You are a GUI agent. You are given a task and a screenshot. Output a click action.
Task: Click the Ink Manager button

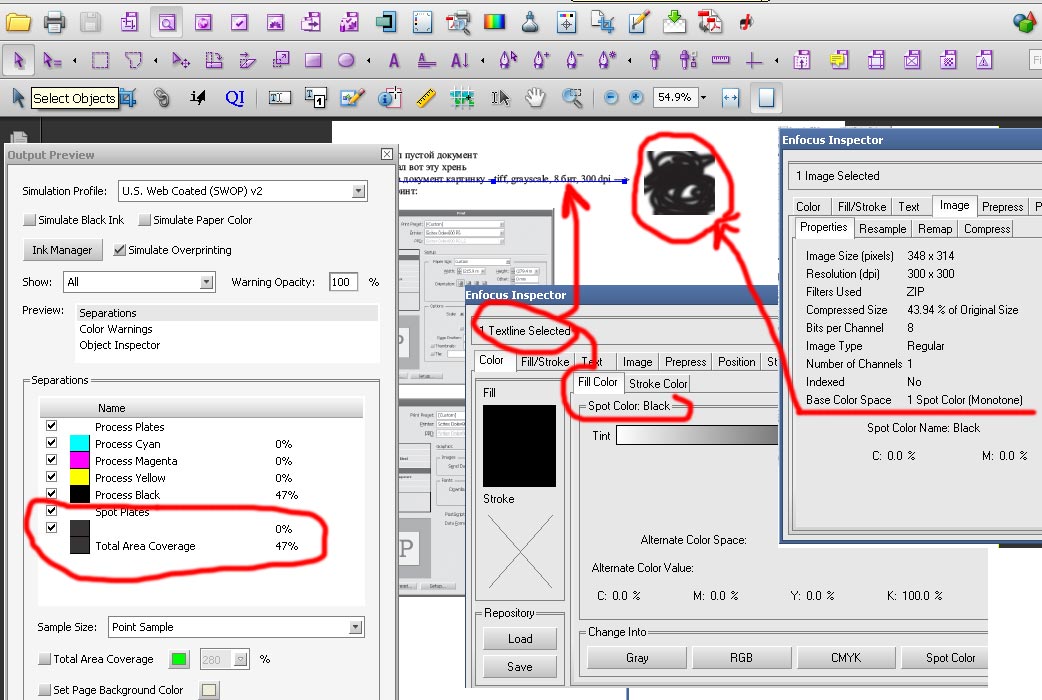pyautogui.click(x=62, y=250)
